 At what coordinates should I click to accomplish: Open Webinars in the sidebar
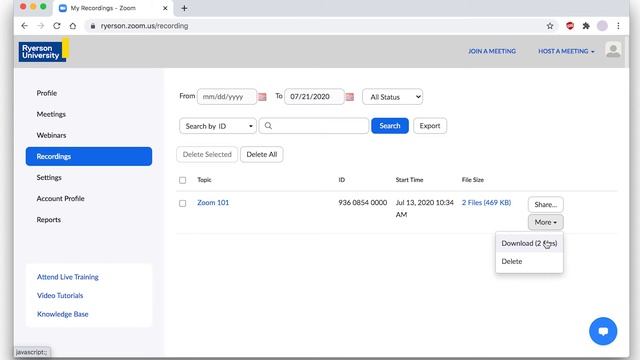click(x=51, y=135)
